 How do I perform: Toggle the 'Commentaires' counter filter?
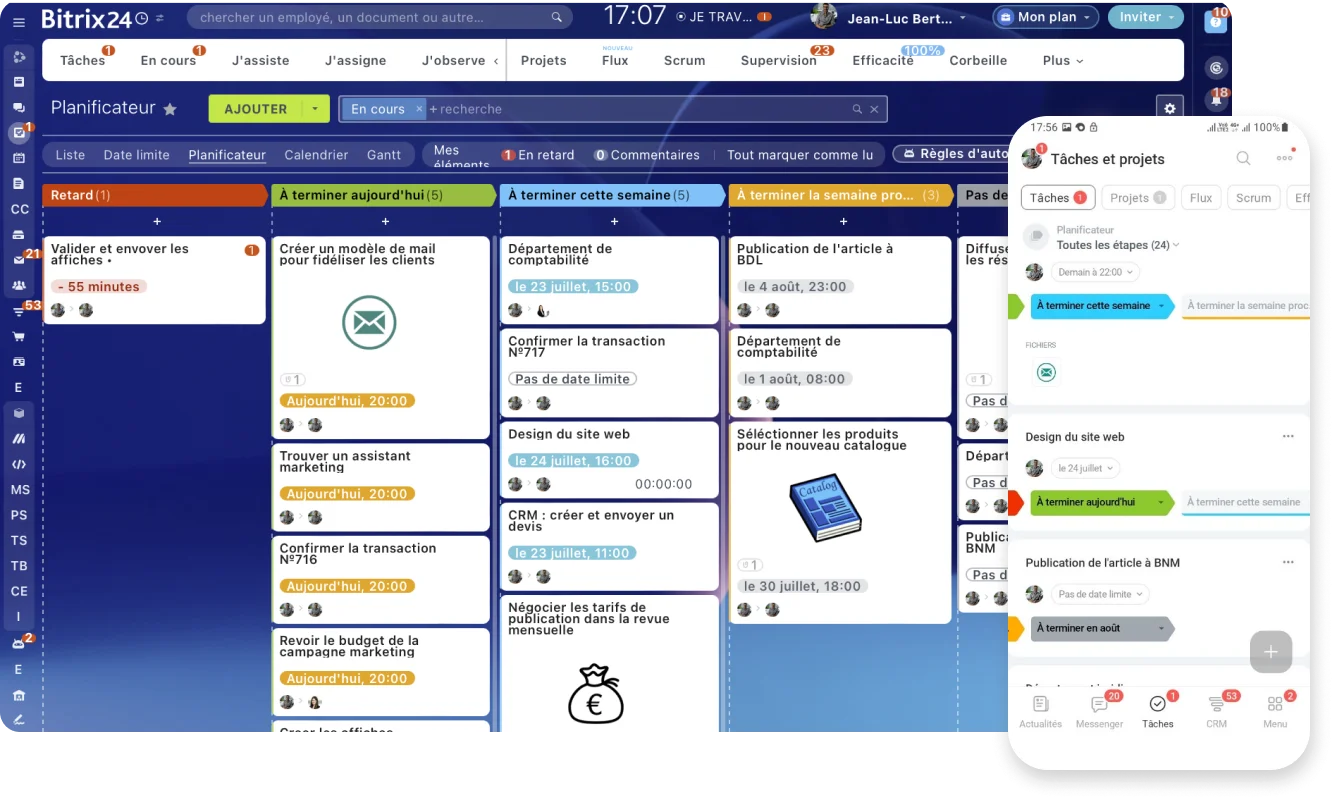pyautogui.click(x=646, y=155)
